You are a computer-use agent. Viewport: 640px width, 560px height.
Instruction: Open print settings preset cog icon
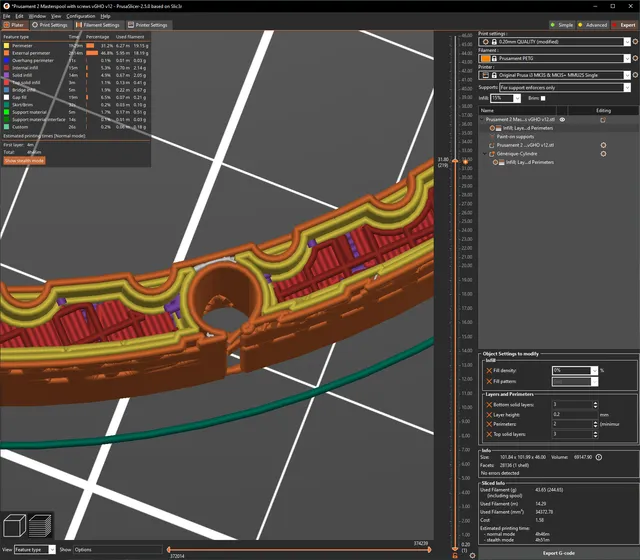coord(635,42)
